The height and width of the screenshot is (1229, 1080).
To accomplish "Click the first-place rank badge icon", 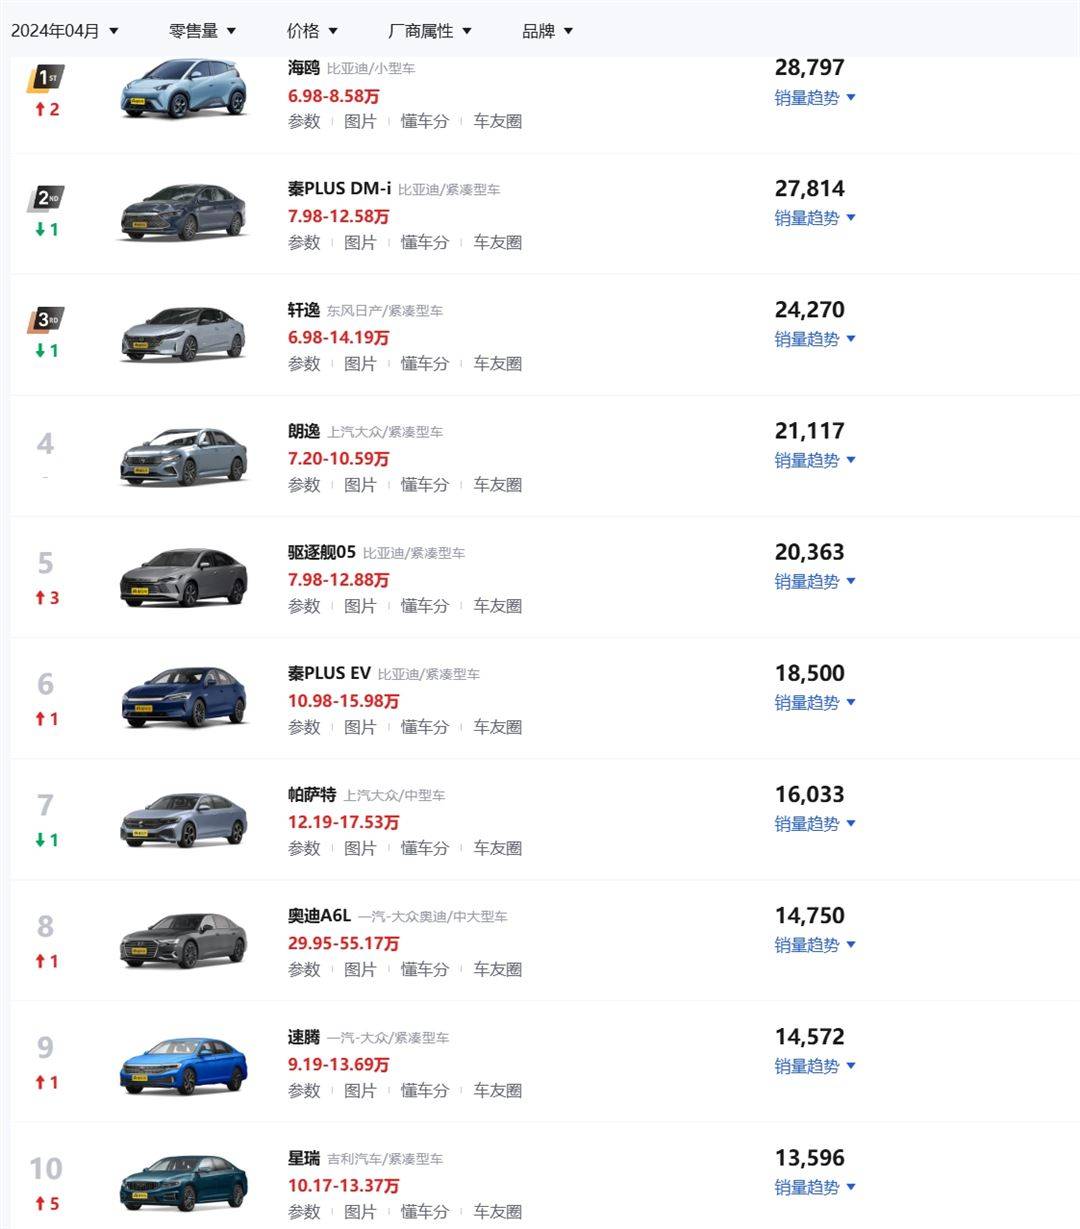I will coord(46,77).
